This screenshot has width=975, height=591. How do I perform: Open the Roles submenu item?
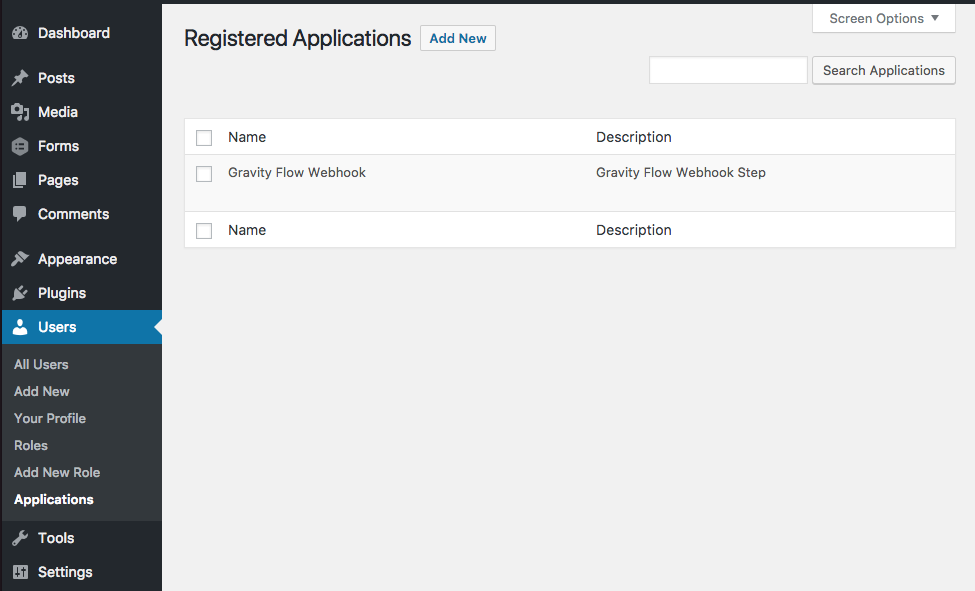[x=31, y=445]
